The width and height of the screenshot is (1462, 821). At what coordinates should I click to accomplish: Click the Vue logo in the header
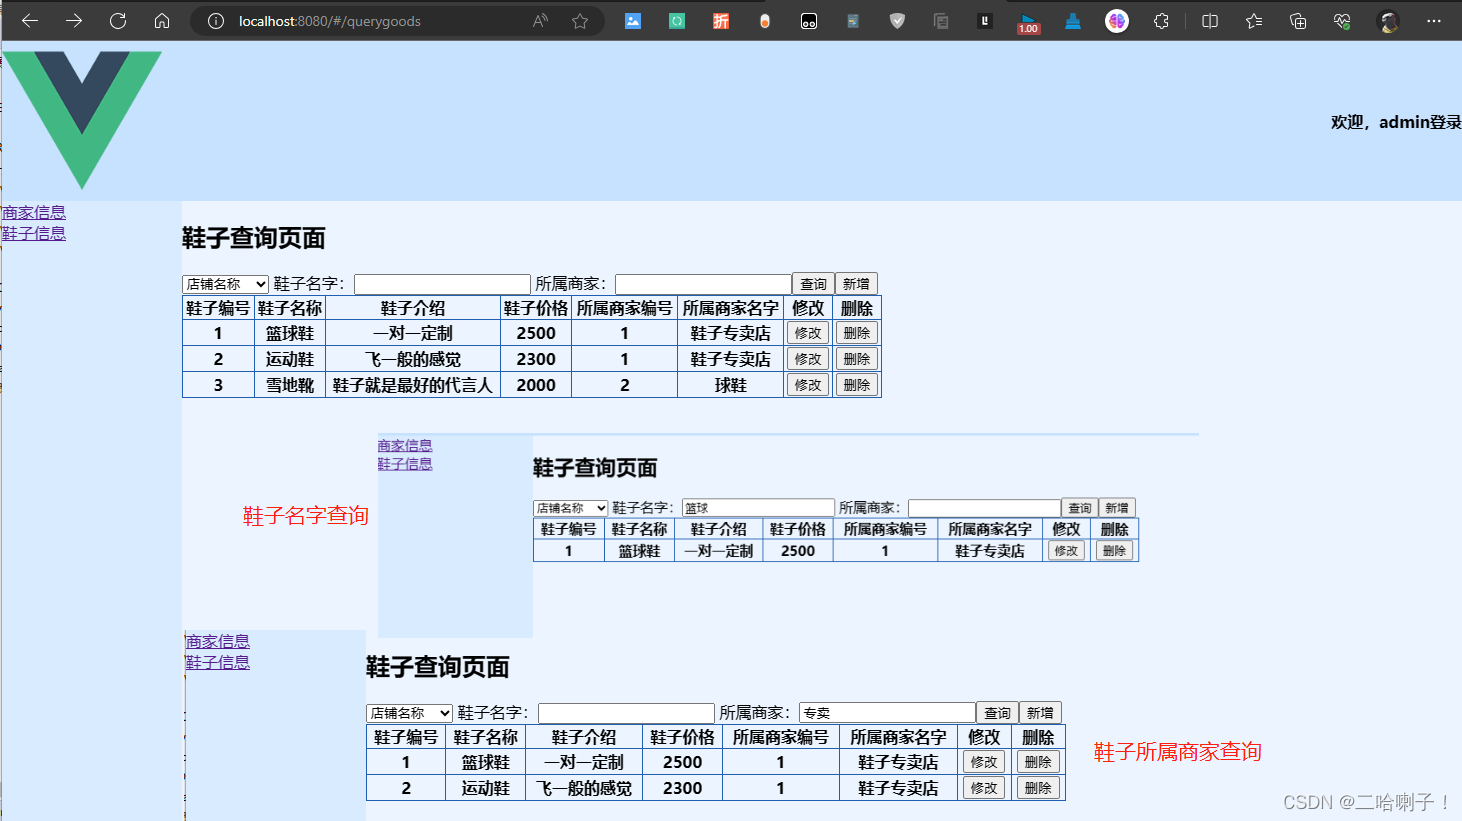tap(82, 120)
